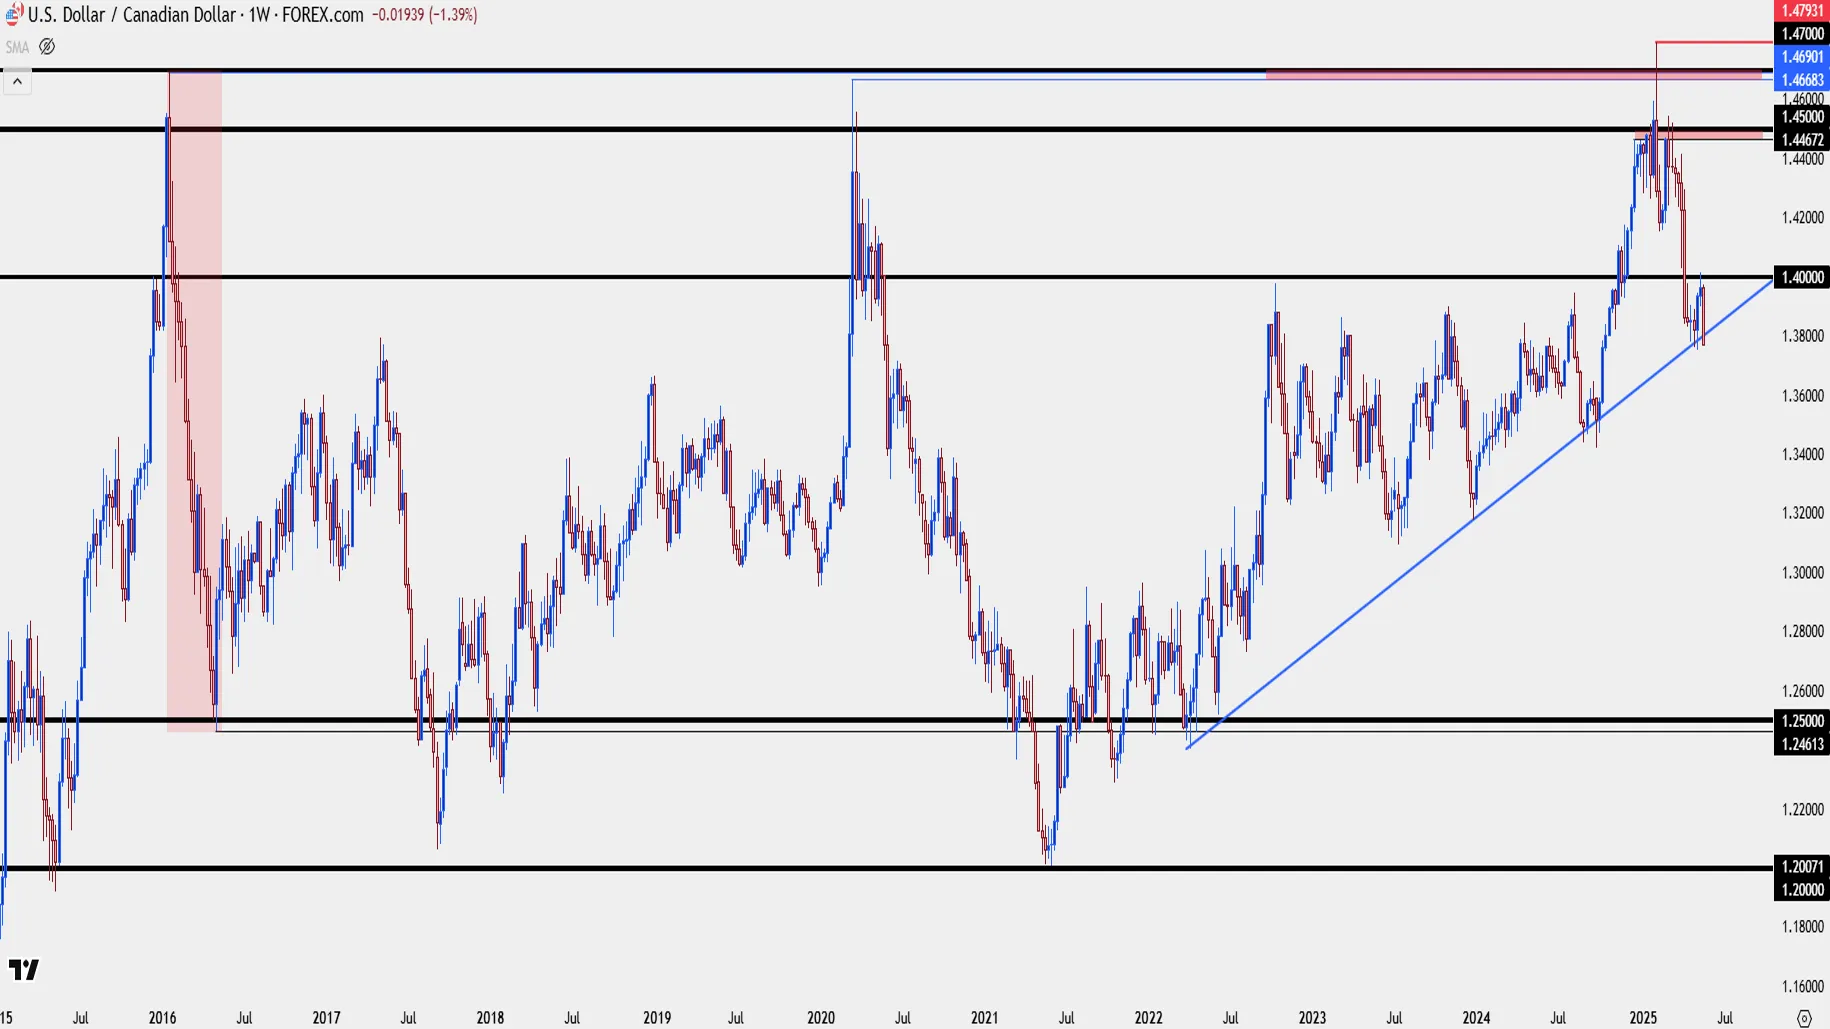Open the time axis settings gear
The image size is (1830, 1029).
click(x=1804, y=1018)
